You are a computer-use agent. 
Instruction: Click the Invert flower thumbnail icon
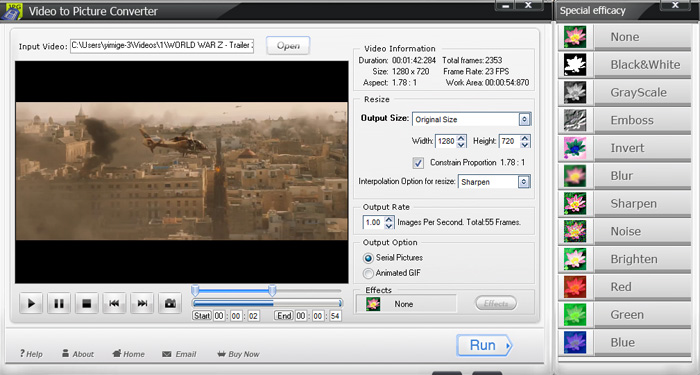(575, 148)
